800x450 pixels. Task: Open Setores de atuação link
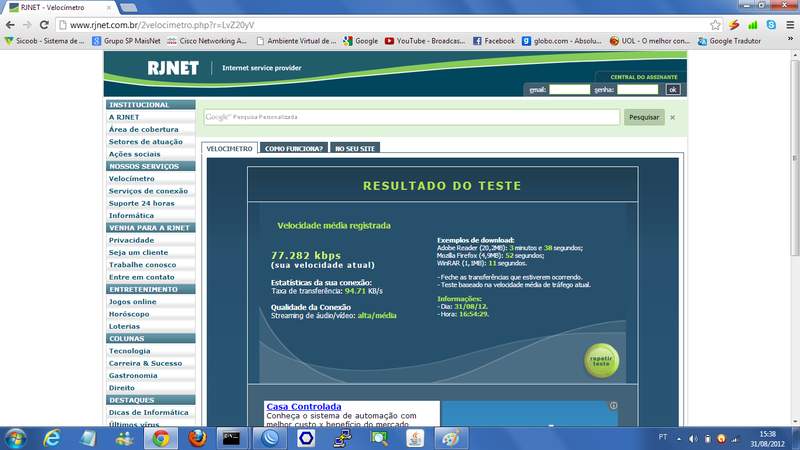(x=145, y=141)
